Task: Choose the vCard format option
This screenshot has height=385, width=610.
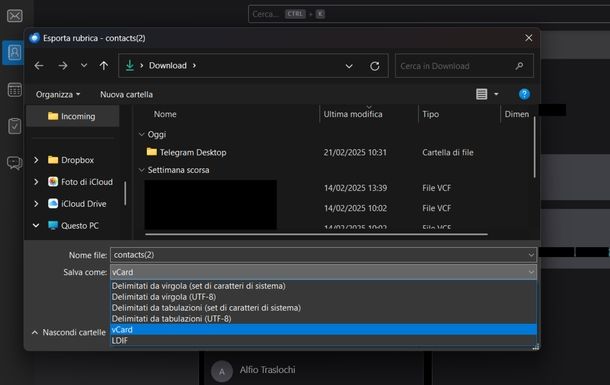Action: coord(323,329)
